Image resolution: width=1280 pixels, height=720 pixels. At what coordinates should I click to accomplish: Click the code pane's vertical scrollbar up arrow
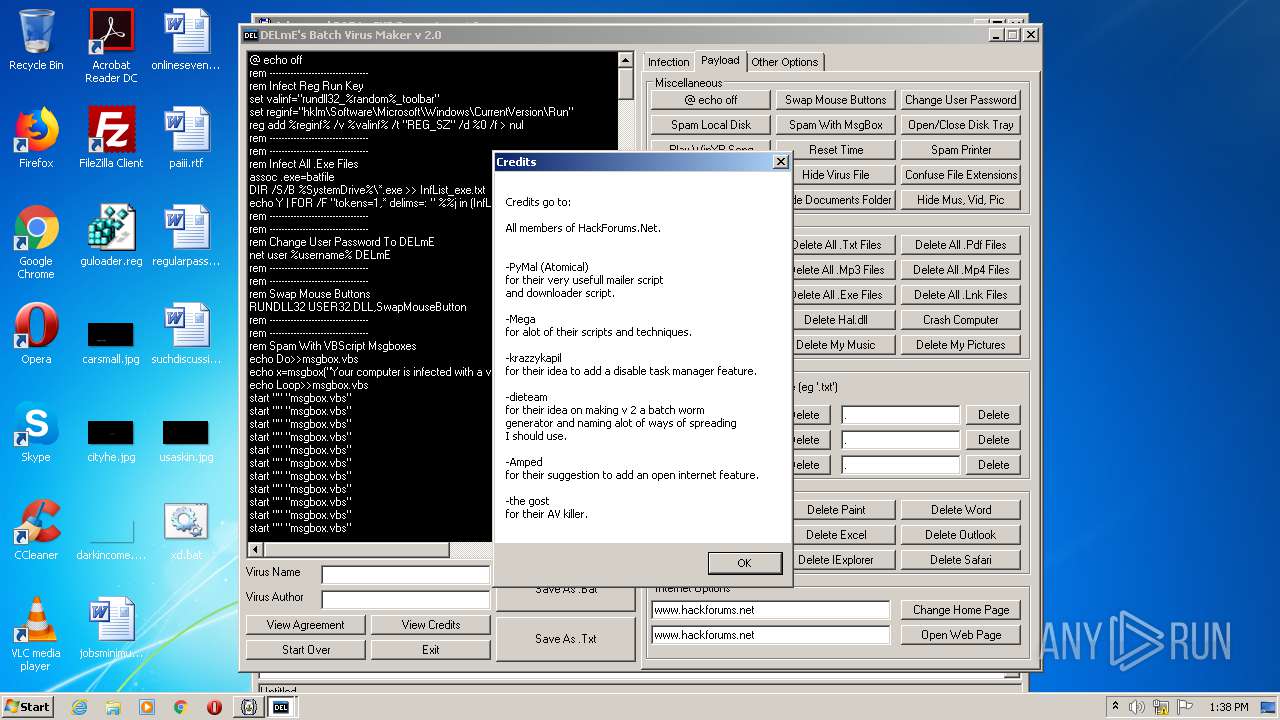[626, 60]
